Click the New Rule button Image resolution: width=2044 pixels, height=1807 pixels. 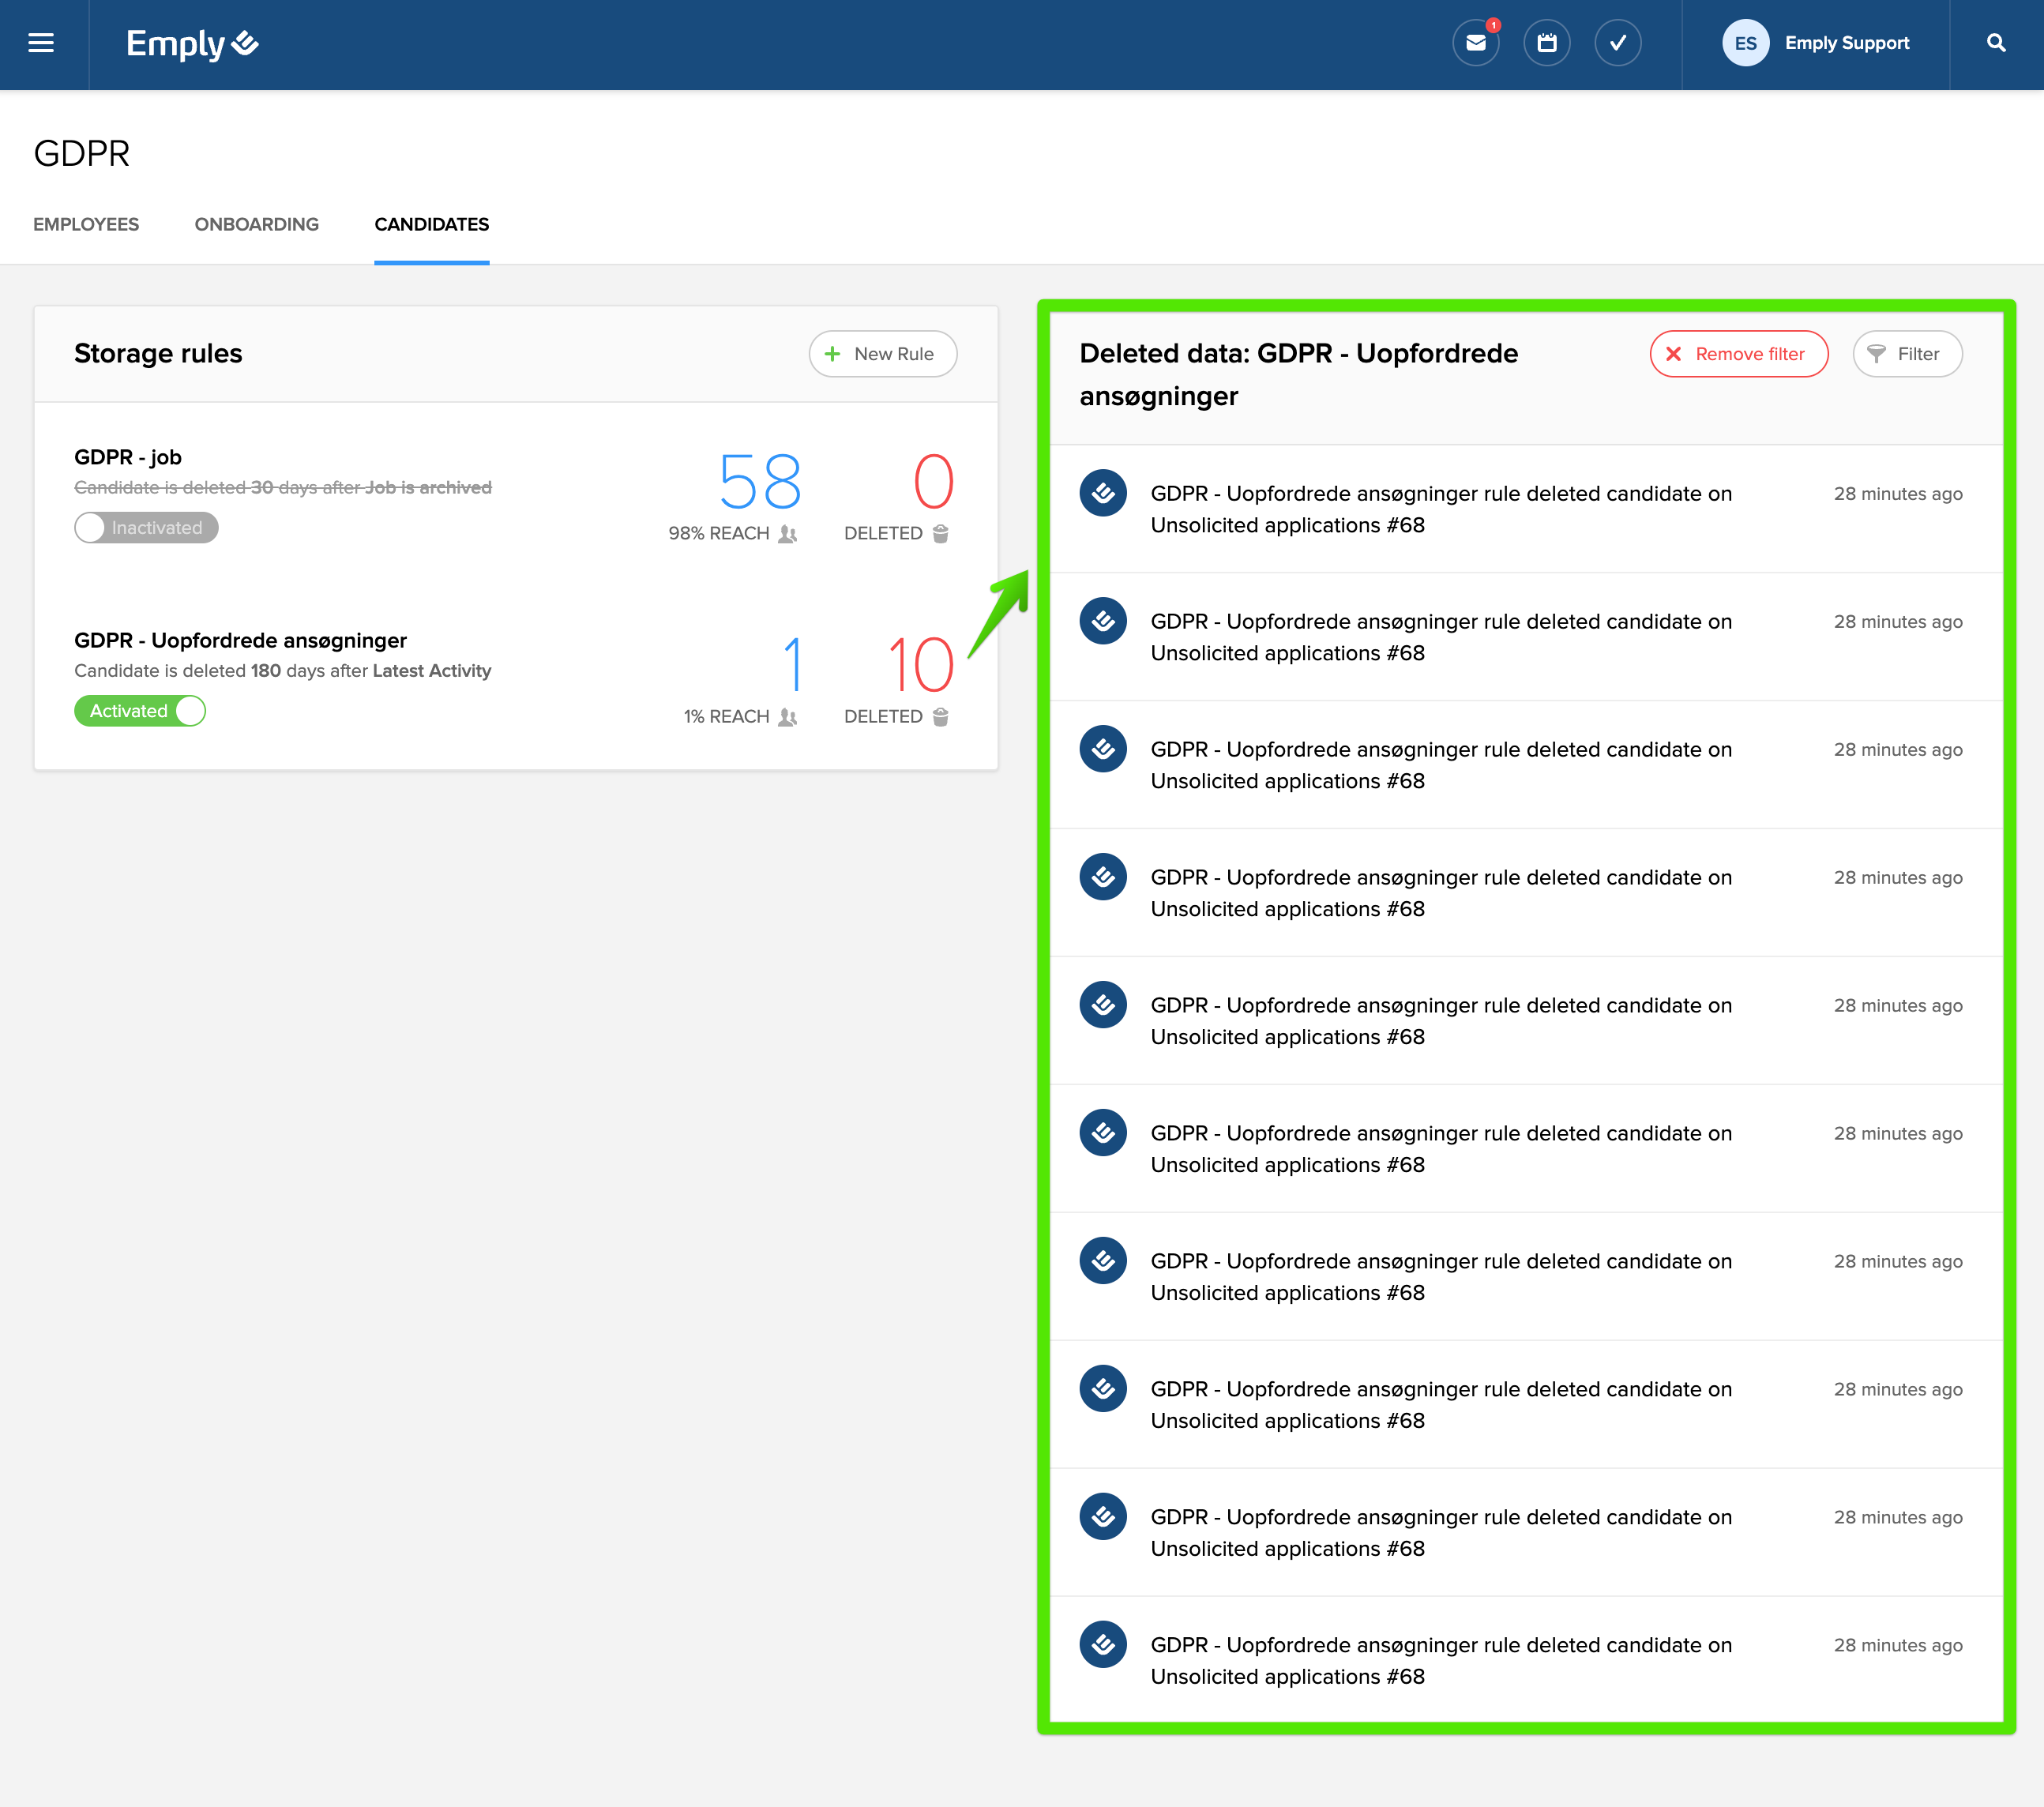(882, 354)
